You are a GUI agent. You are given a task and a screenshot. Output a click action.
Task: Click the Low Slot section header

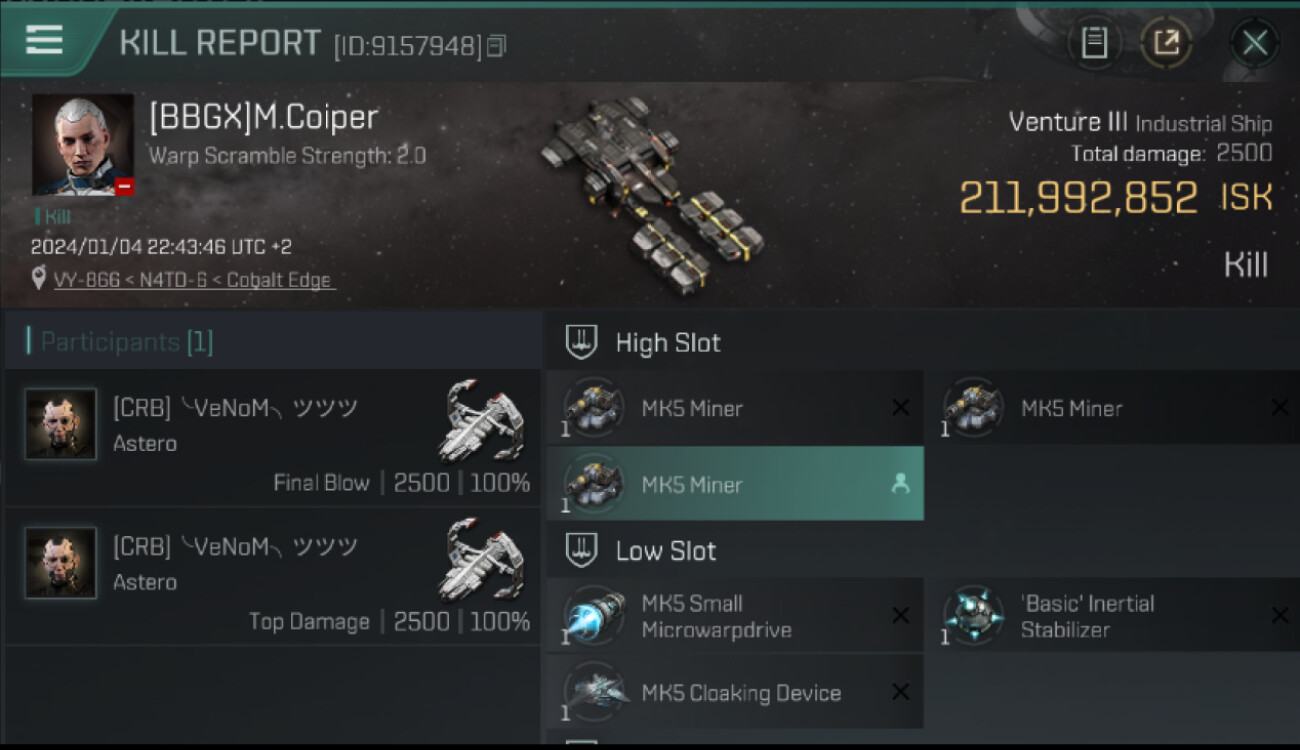coord(642,551)
